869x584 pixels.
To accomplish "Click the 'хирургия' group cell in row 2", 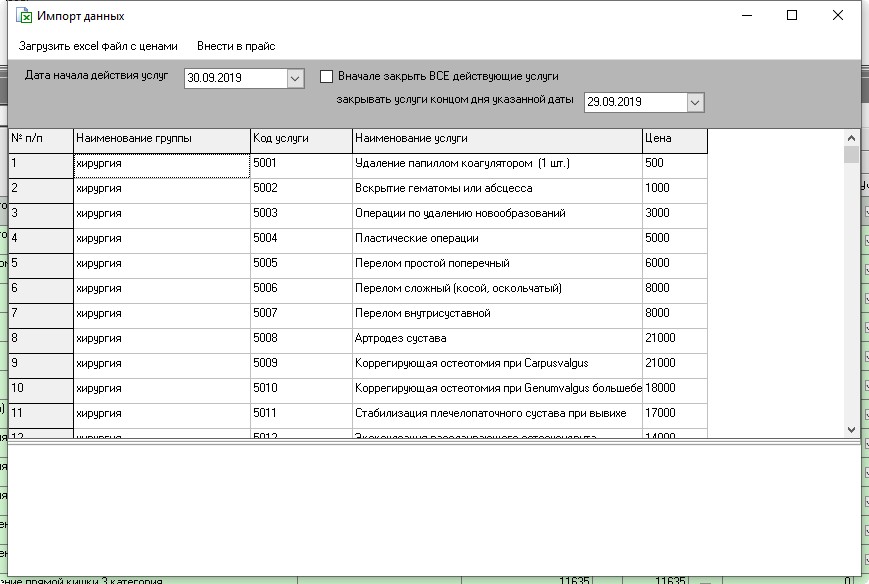I will 160,189.
